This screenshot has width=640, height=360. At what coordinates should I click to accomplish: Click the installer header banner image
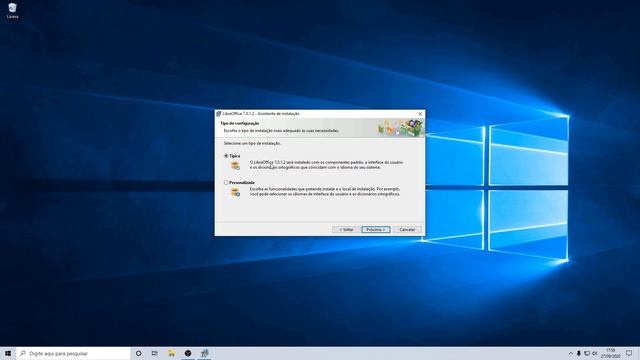pos(400,128)
